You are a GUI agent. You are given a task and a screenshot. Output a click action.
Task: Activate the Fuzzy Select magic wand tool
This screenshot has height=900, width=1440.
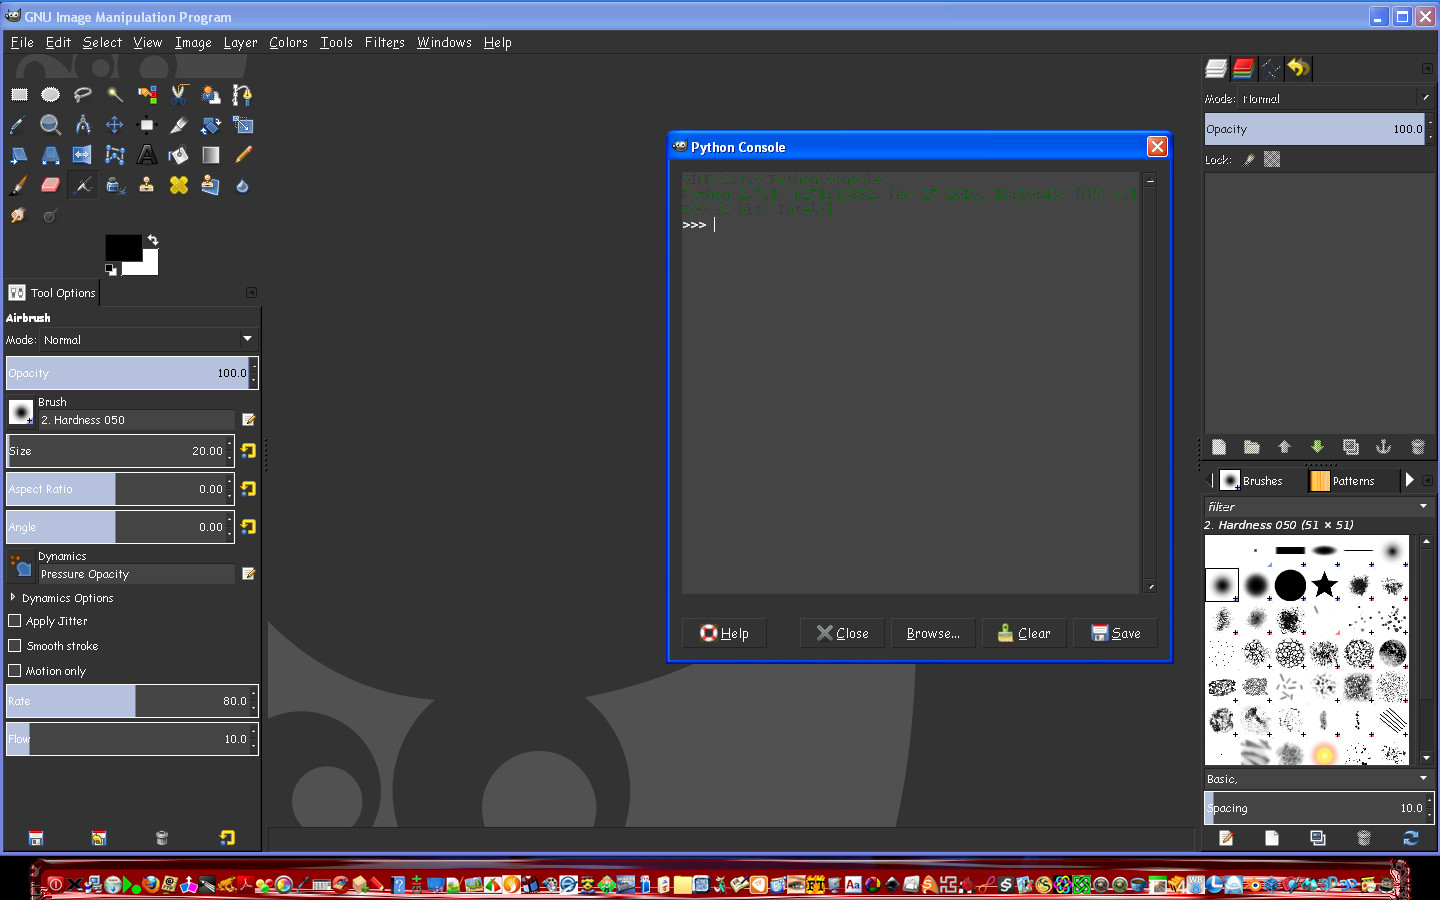[x=115, y=95]
